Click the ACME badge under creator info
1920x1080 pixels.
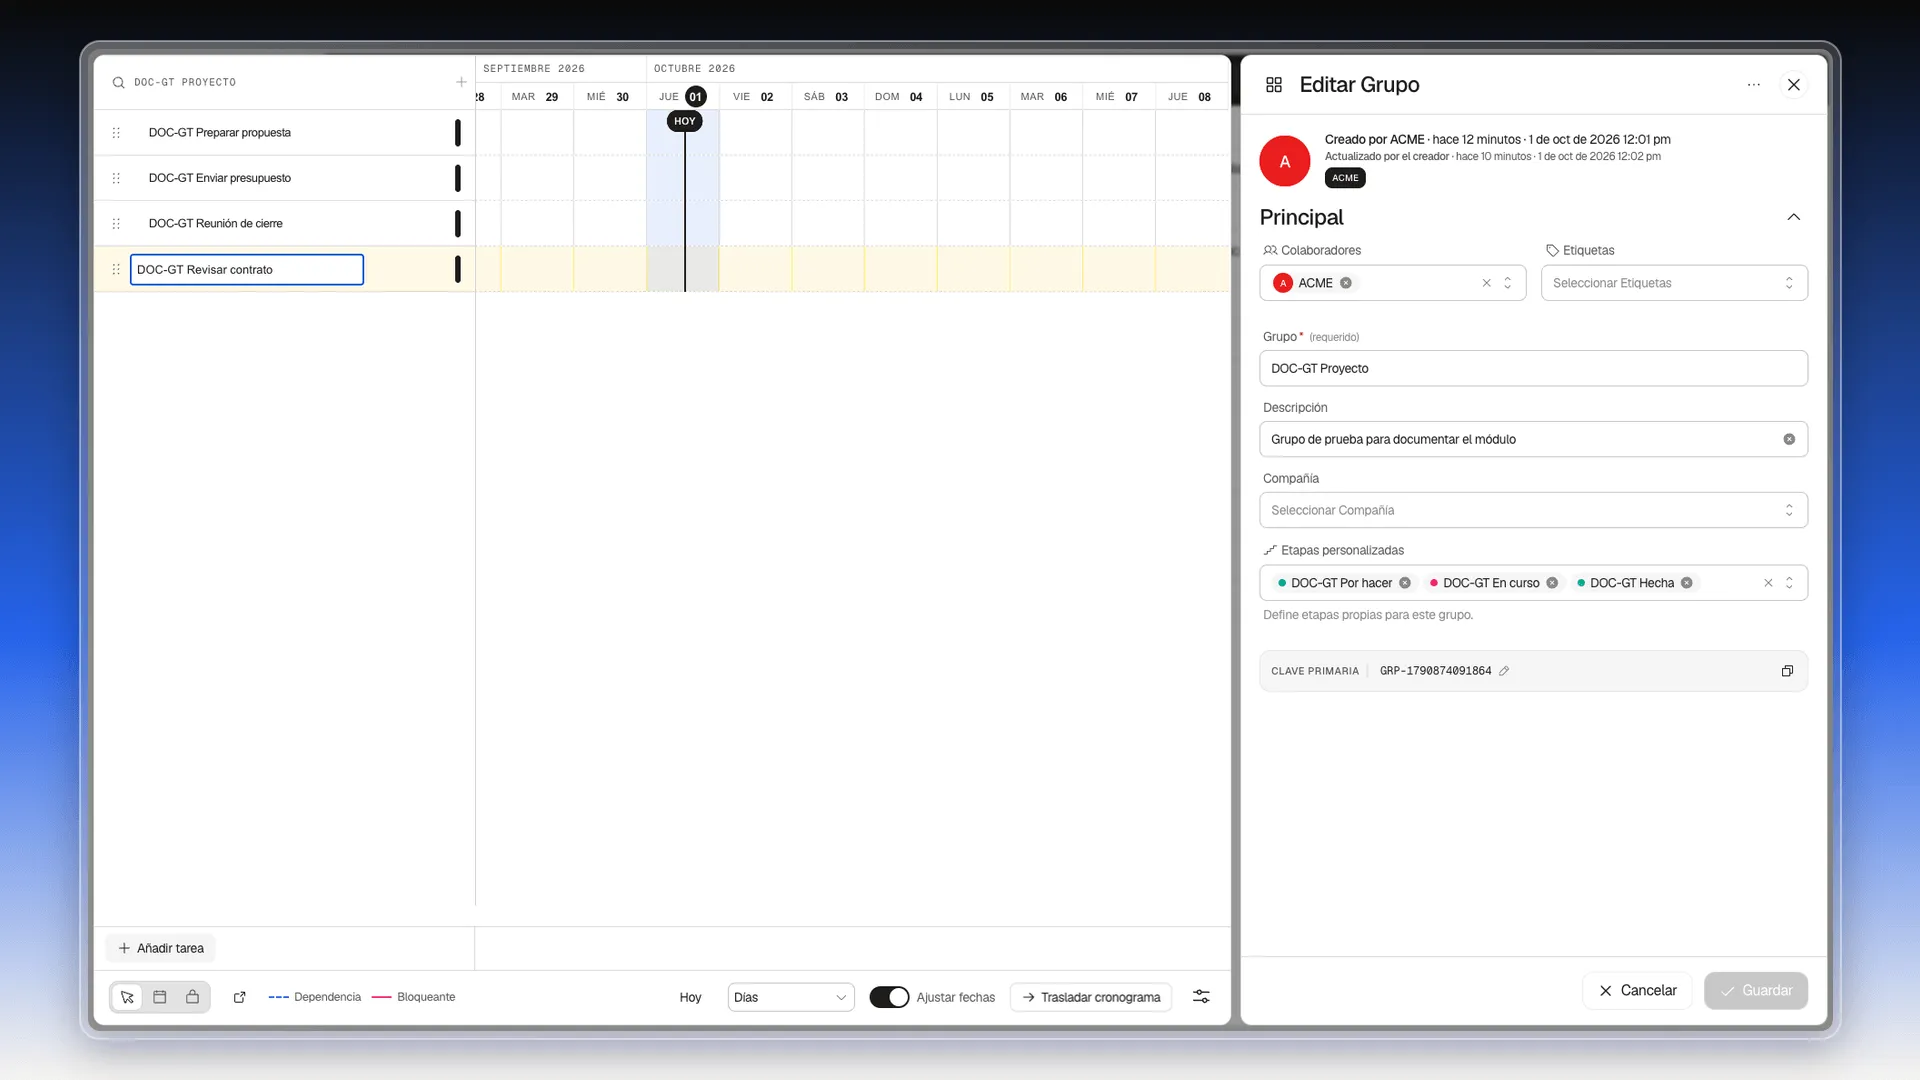click(x=1345, y=178)
